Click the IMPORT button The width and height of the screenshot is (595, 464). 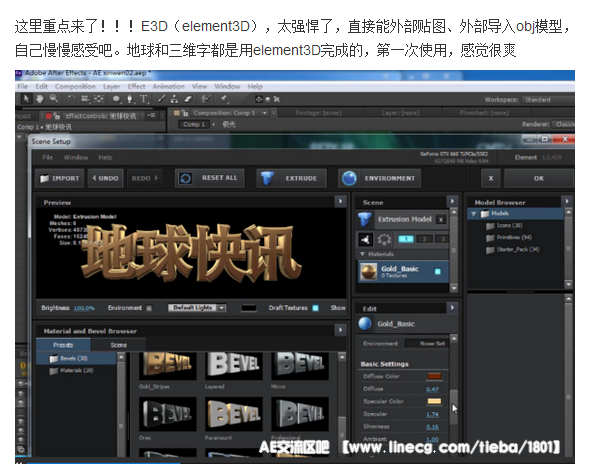click(x=60, y=178)
